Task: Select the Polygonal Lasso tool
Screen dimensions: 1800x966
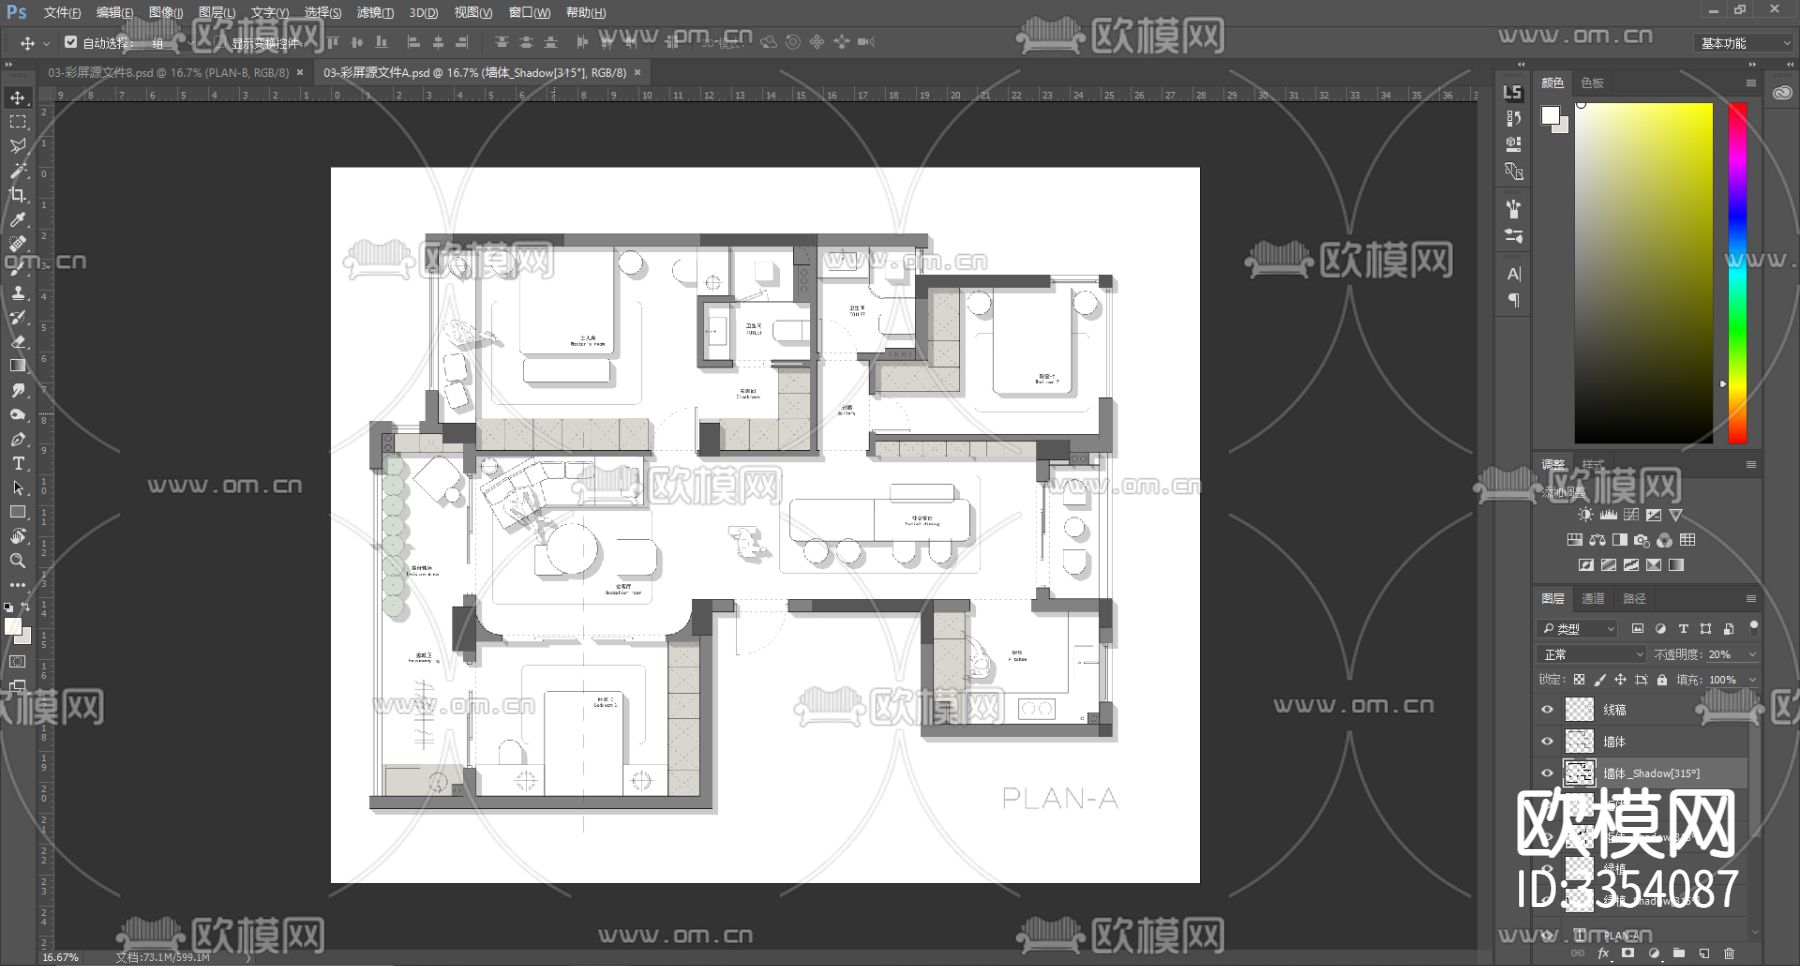Action: coord(18,146)
